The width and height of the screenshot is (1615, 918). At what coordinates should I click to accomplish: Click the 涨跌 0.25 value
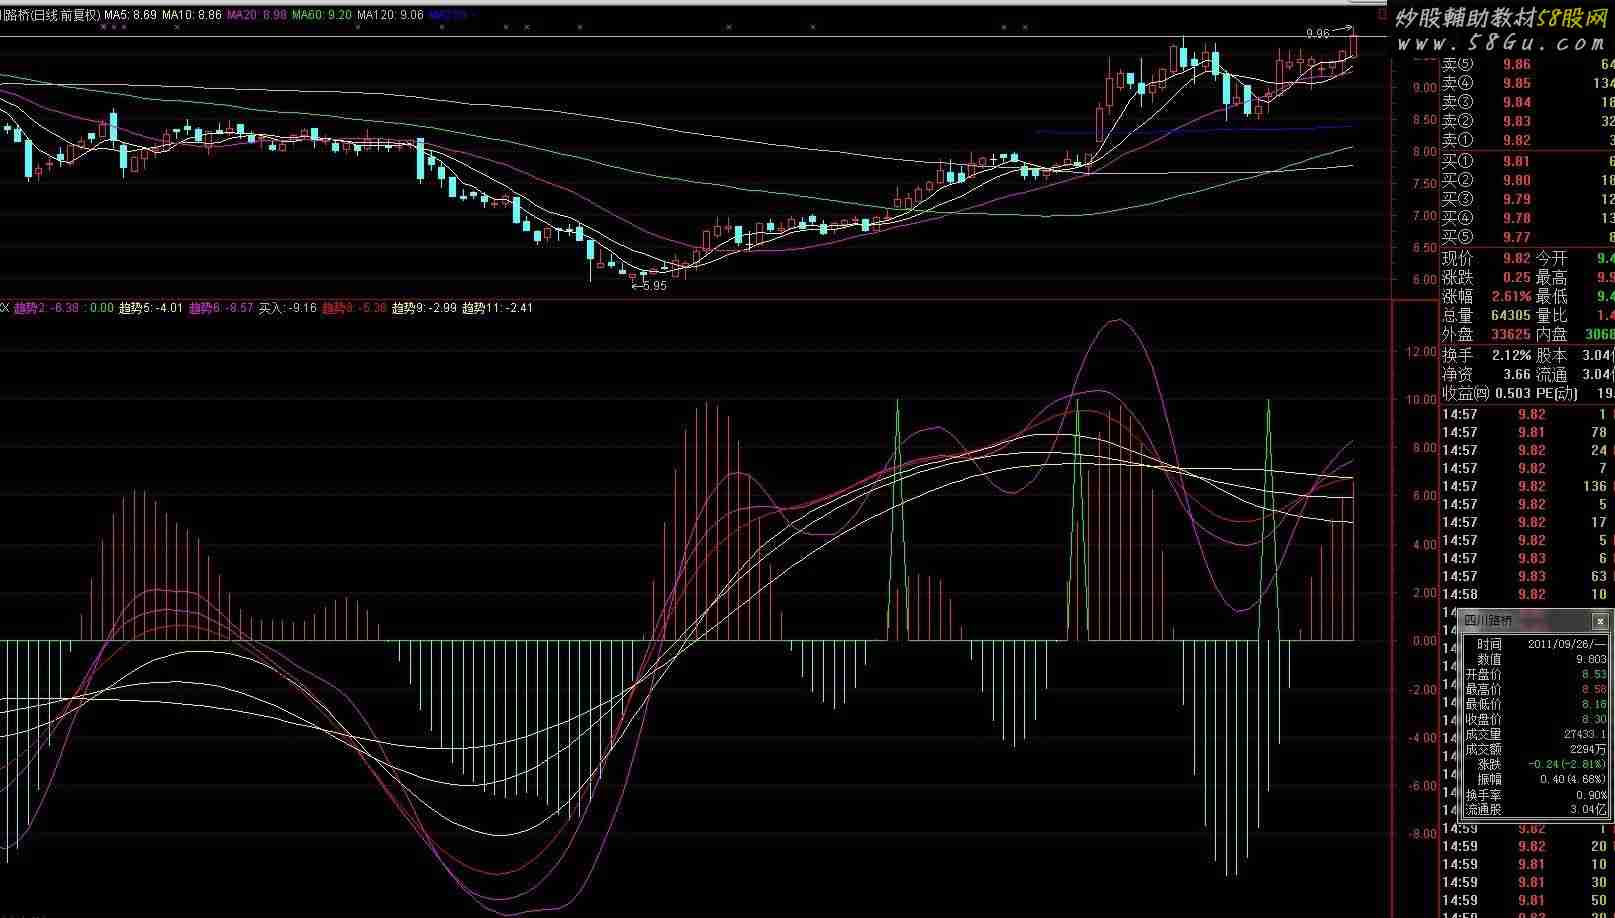tap(1517, 277)
